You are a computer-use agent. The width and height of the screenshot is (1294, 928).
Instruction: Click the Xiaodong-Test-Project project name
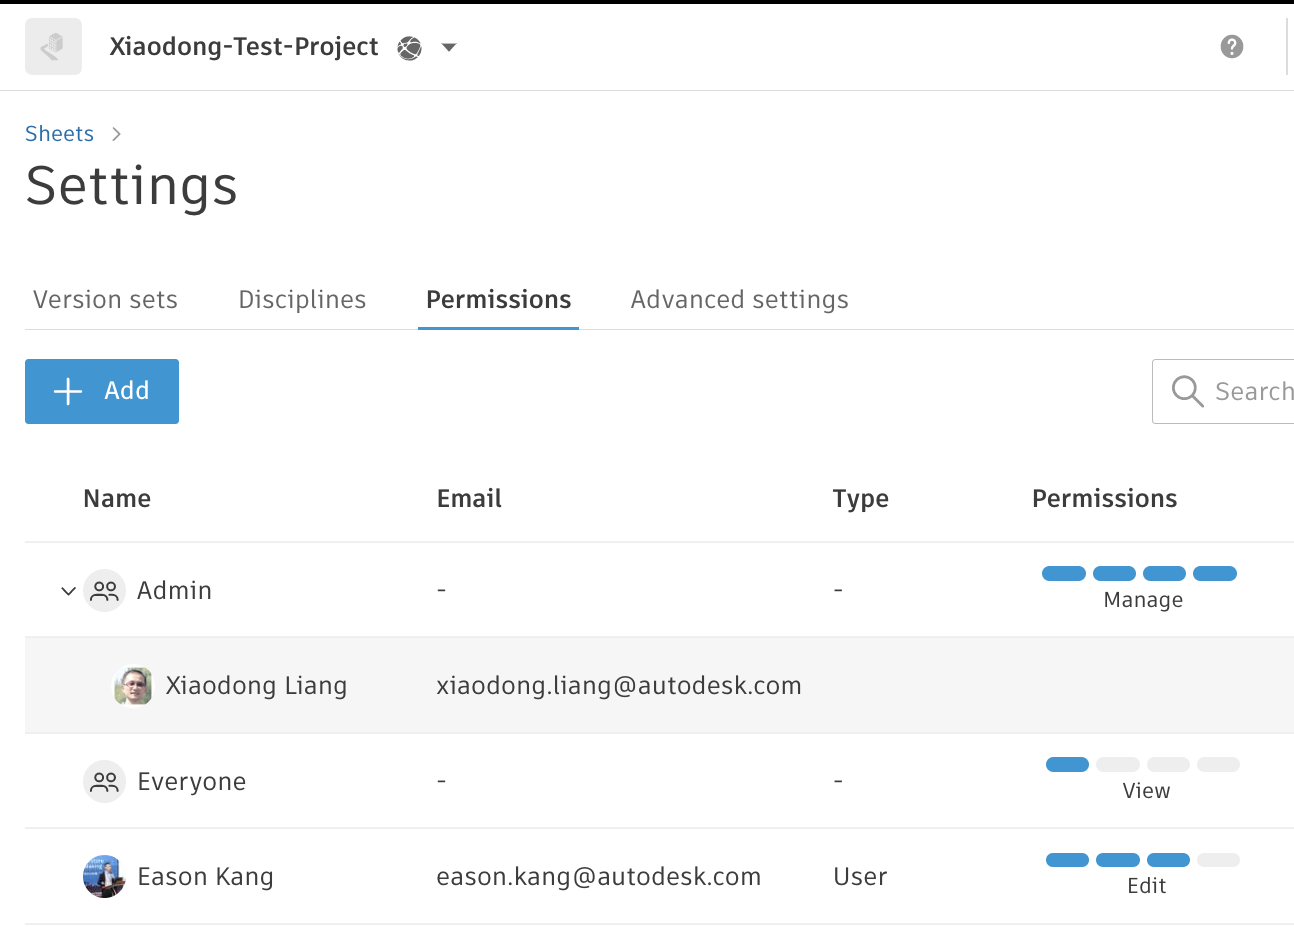click(x=244, y=47)
